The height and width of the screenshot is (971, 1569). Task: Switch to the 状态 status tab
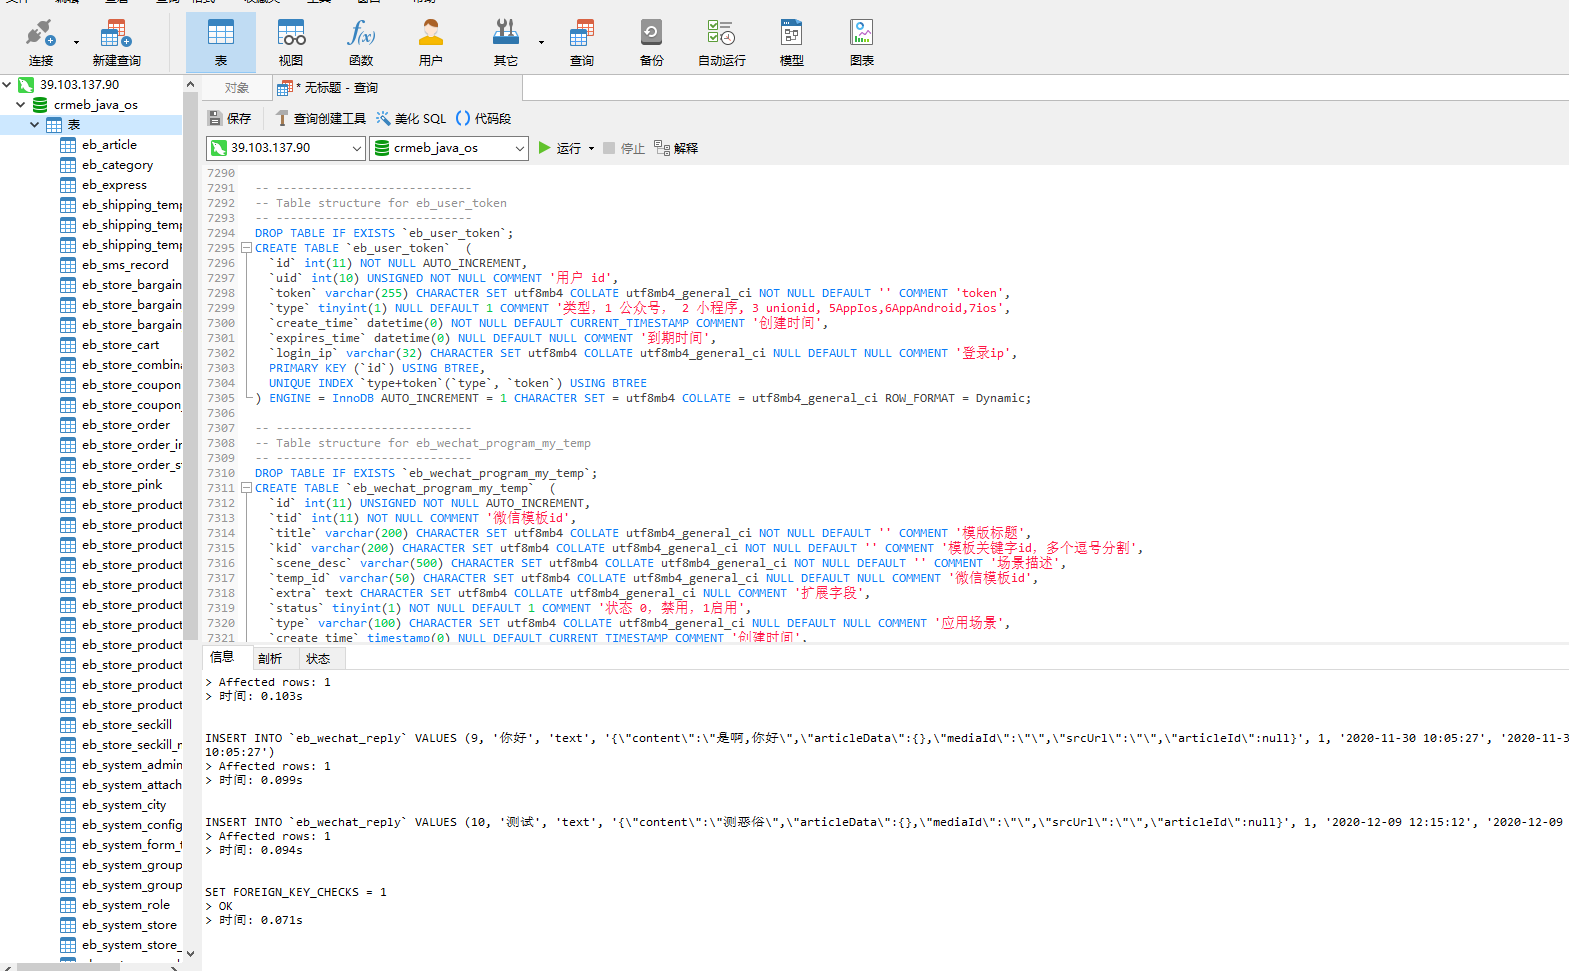(318, 658)
